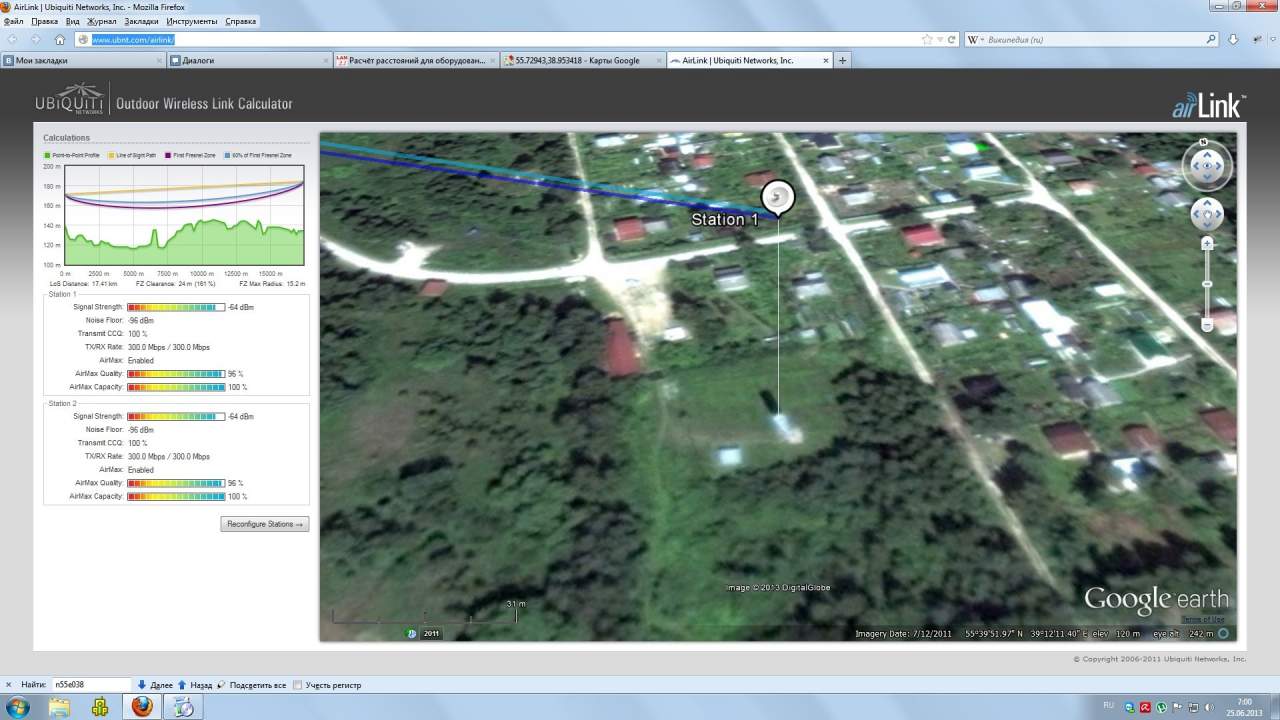
Task: Close the find bar with the X
Action: click(9, 685)
